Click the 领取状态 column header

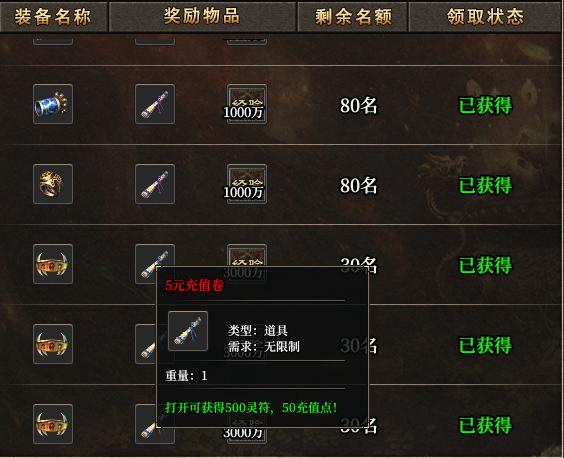[x=486, y=17]
